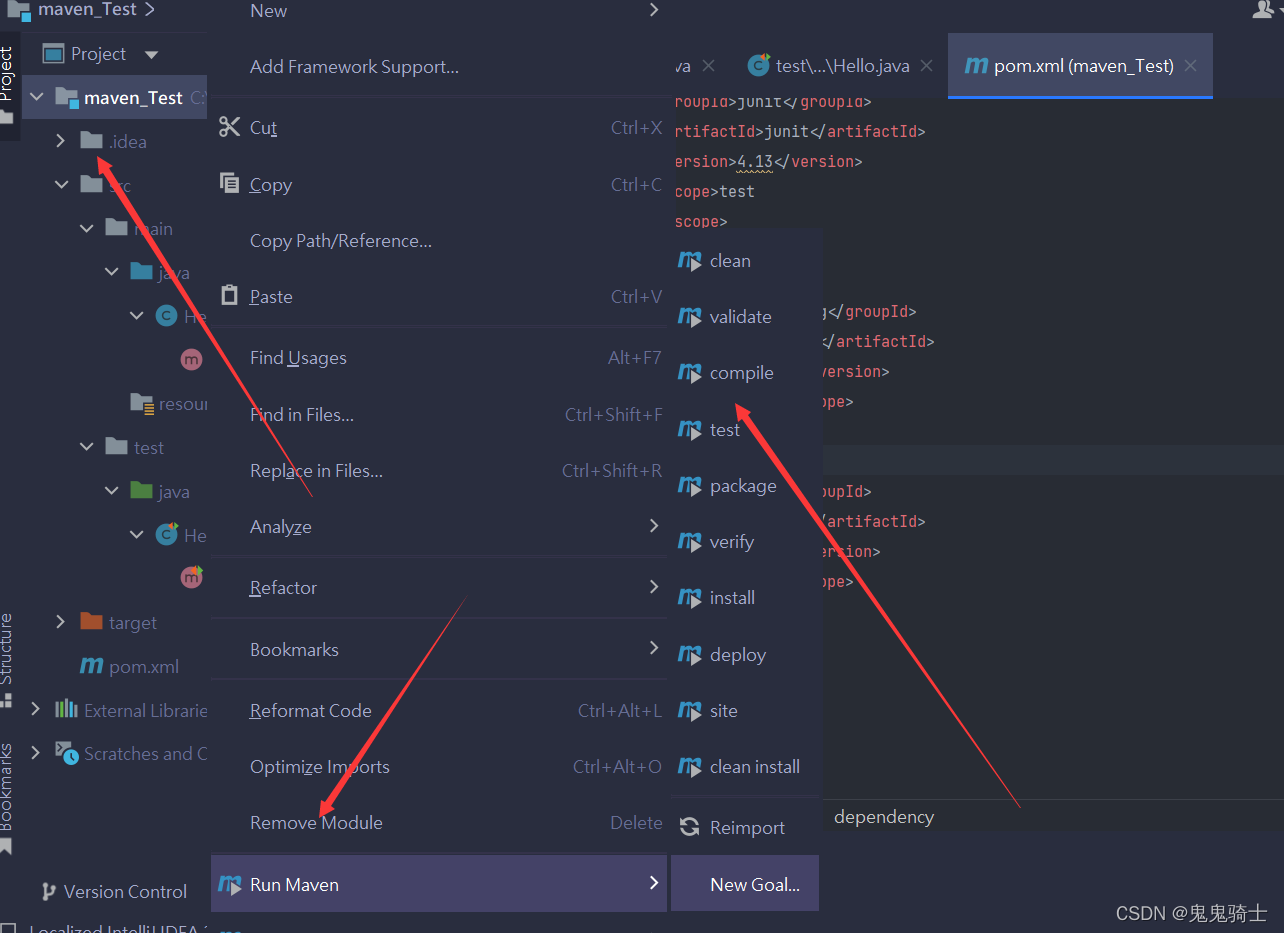Click the Copy pages icon

tap(230, 184)
